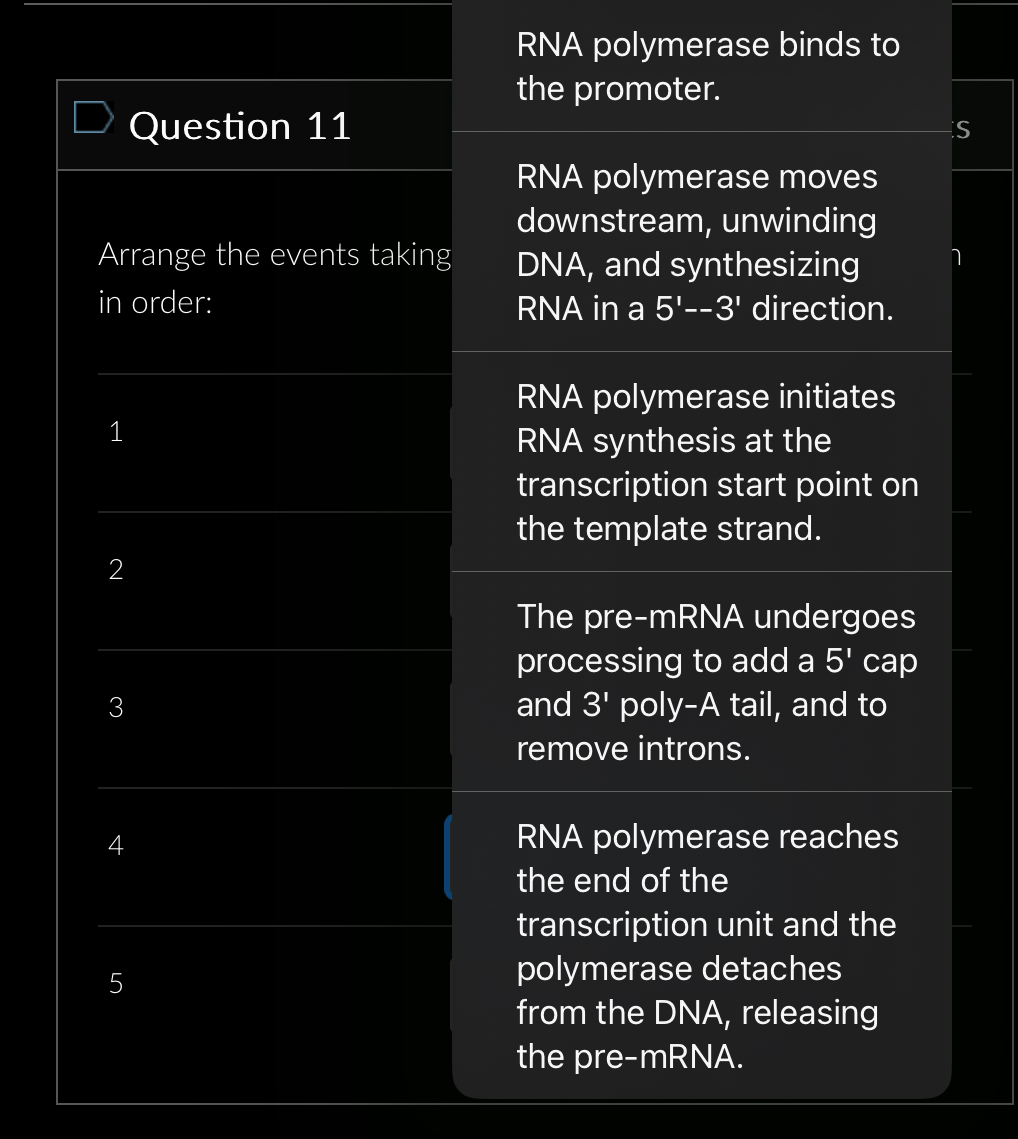
Task: Pick 'RNA polymerase initiates RNA synthesis' option
Action: point(702,462)
